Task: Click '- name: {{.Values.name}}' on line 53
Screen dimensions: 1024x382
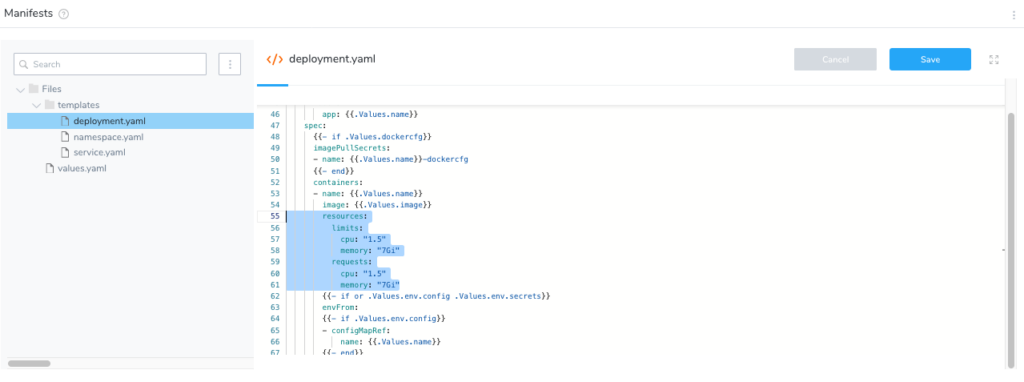Action: pyautogui.click(x=369, y=193)
